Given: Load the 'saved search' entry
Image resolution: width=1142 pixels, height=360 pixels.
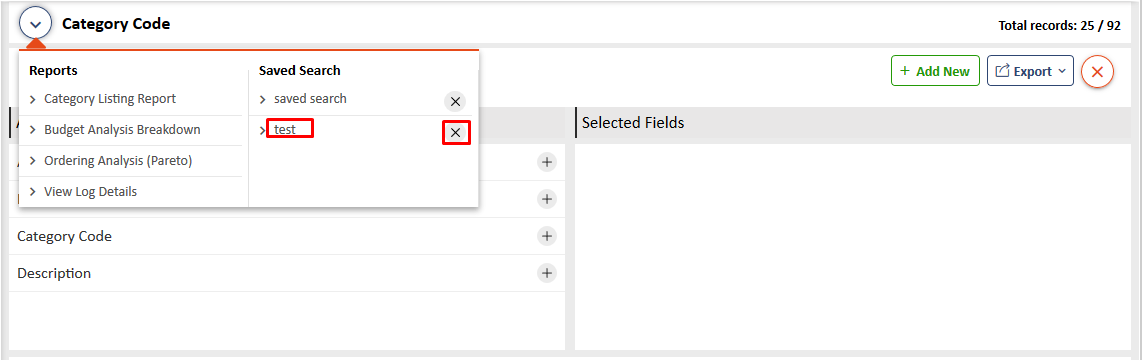Looking at the screenshot, I should [310, 98].
